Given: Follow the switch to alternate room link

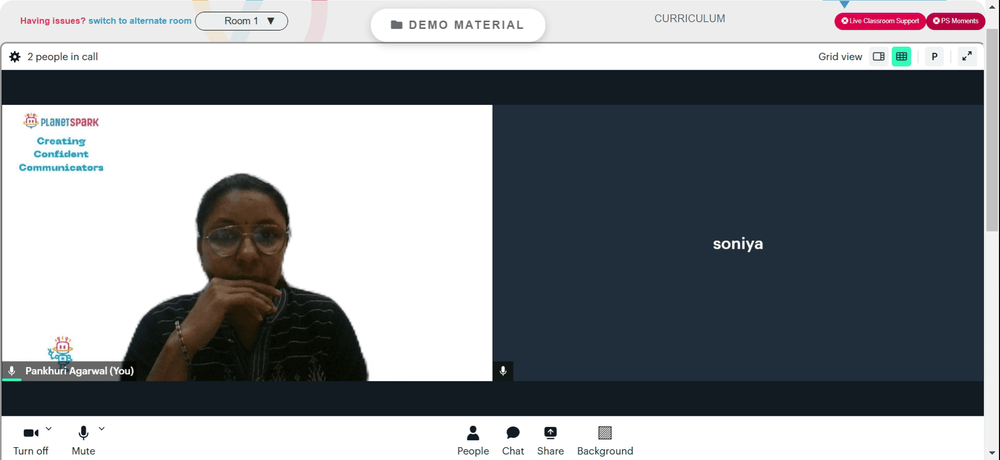Looking at the screenshot, I should (x=140, y=21).
